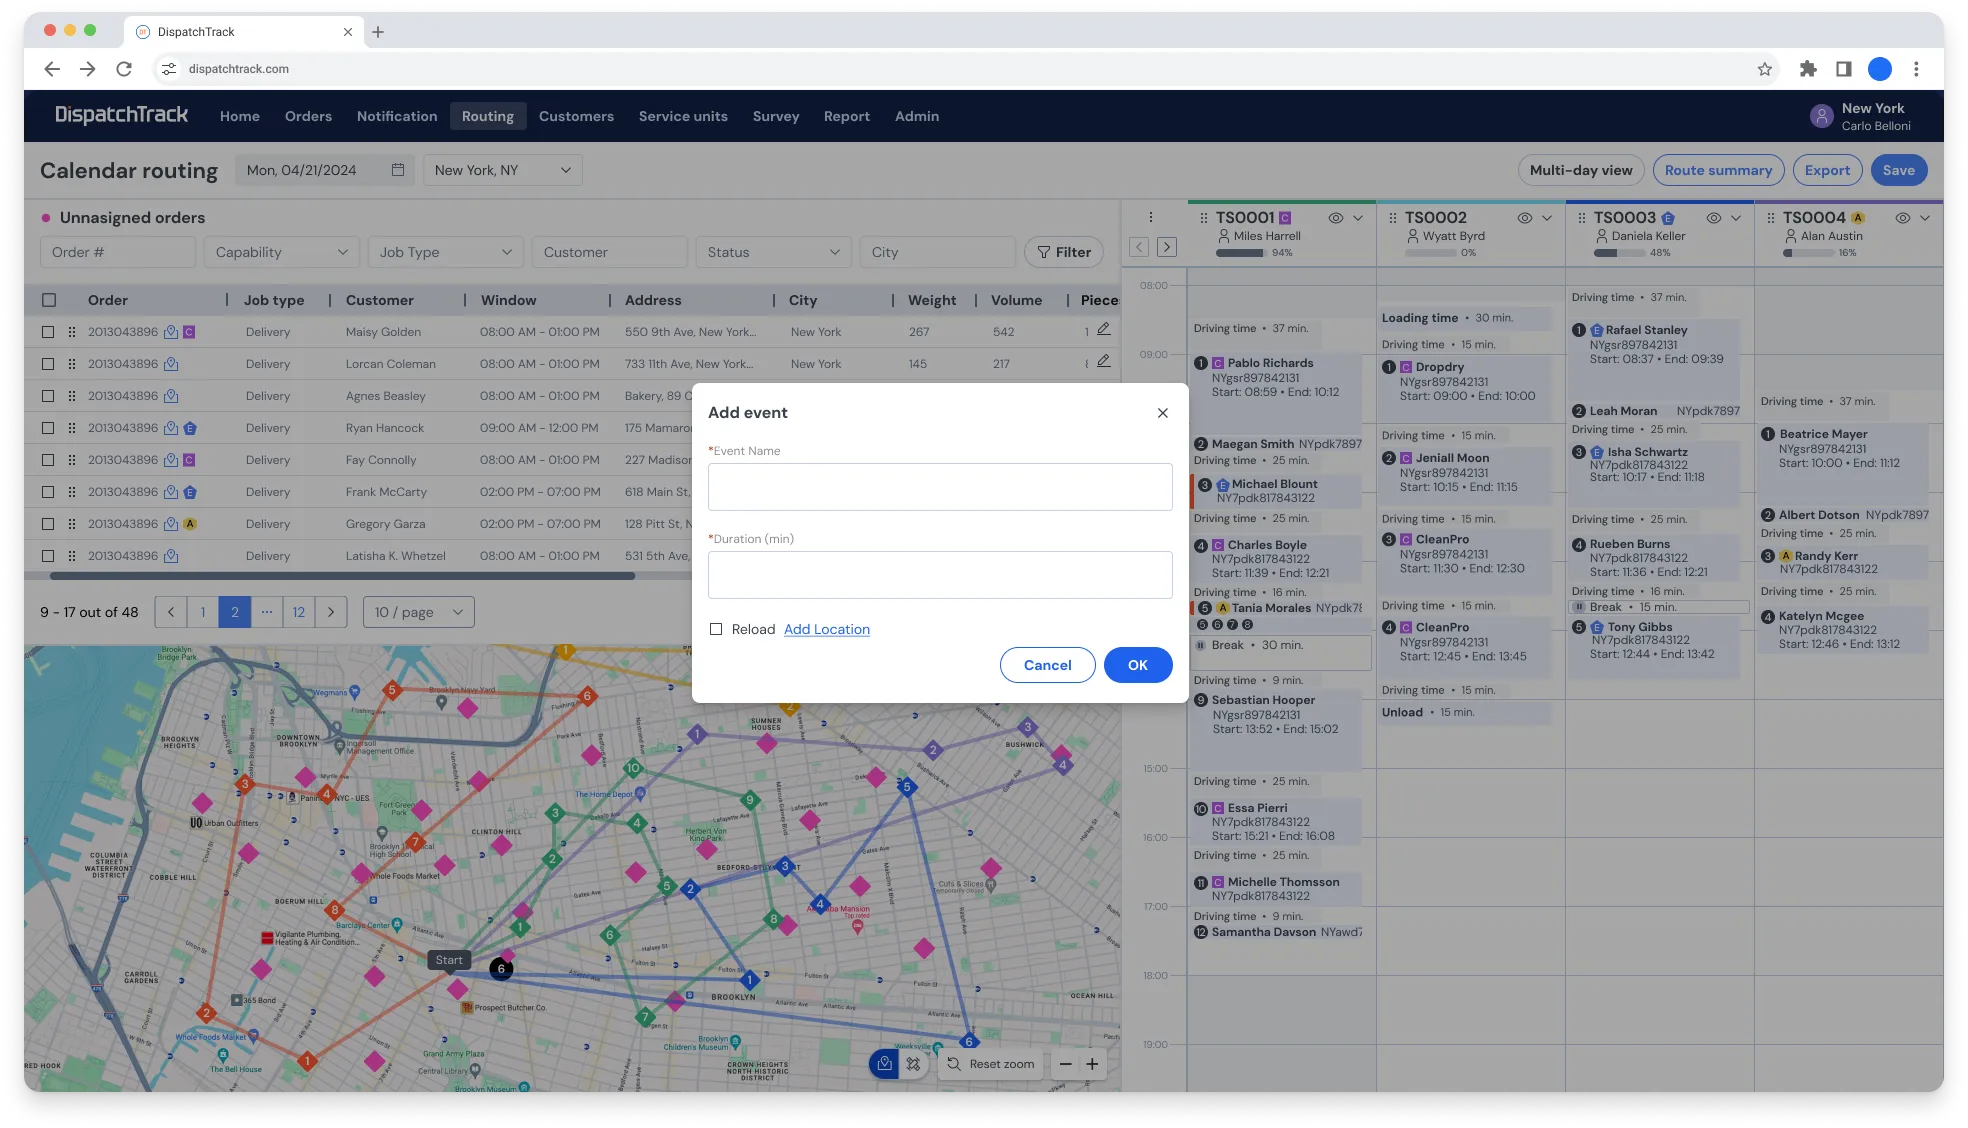Open the three-dot routes options menu
Screen dimensions: 1968x1128
[1150, 217]
